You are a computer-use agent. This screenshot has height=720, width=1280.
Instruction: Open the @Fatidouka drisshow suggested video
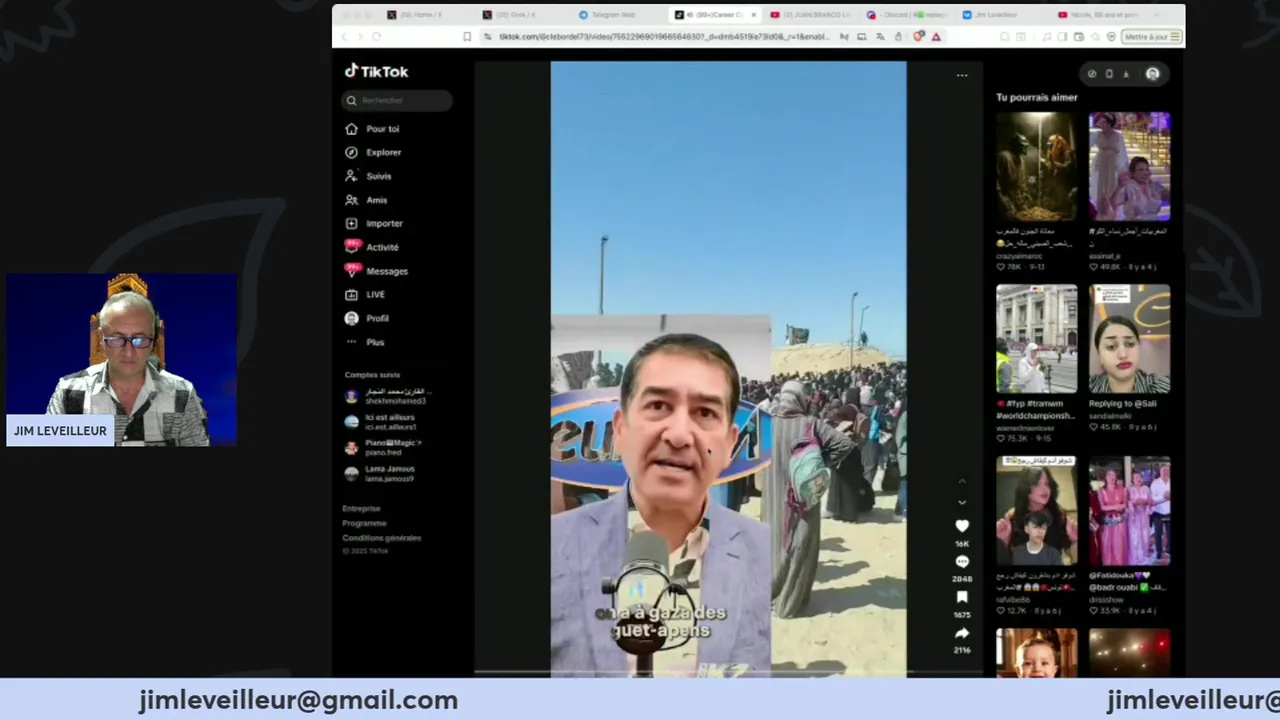(1129, 511)
